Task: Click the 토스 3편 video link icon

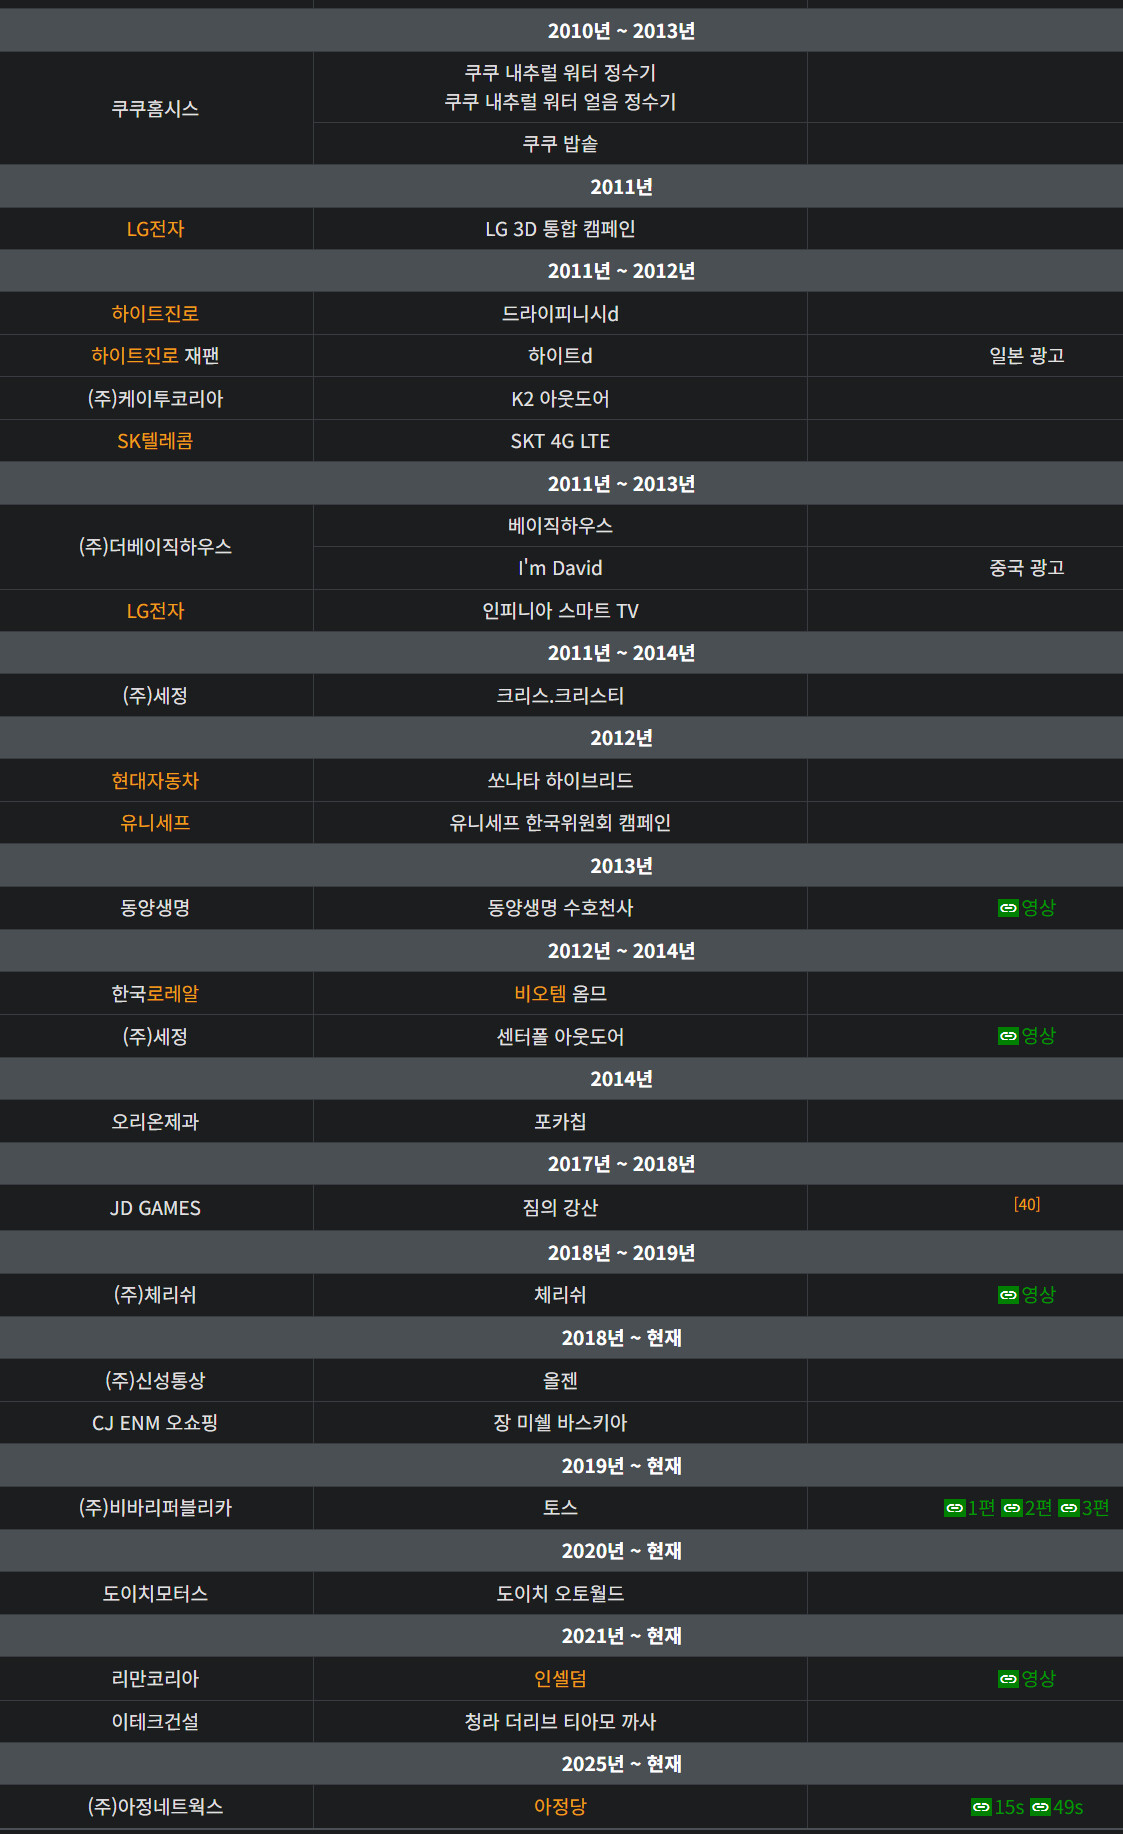Action: (1068, 1508)
